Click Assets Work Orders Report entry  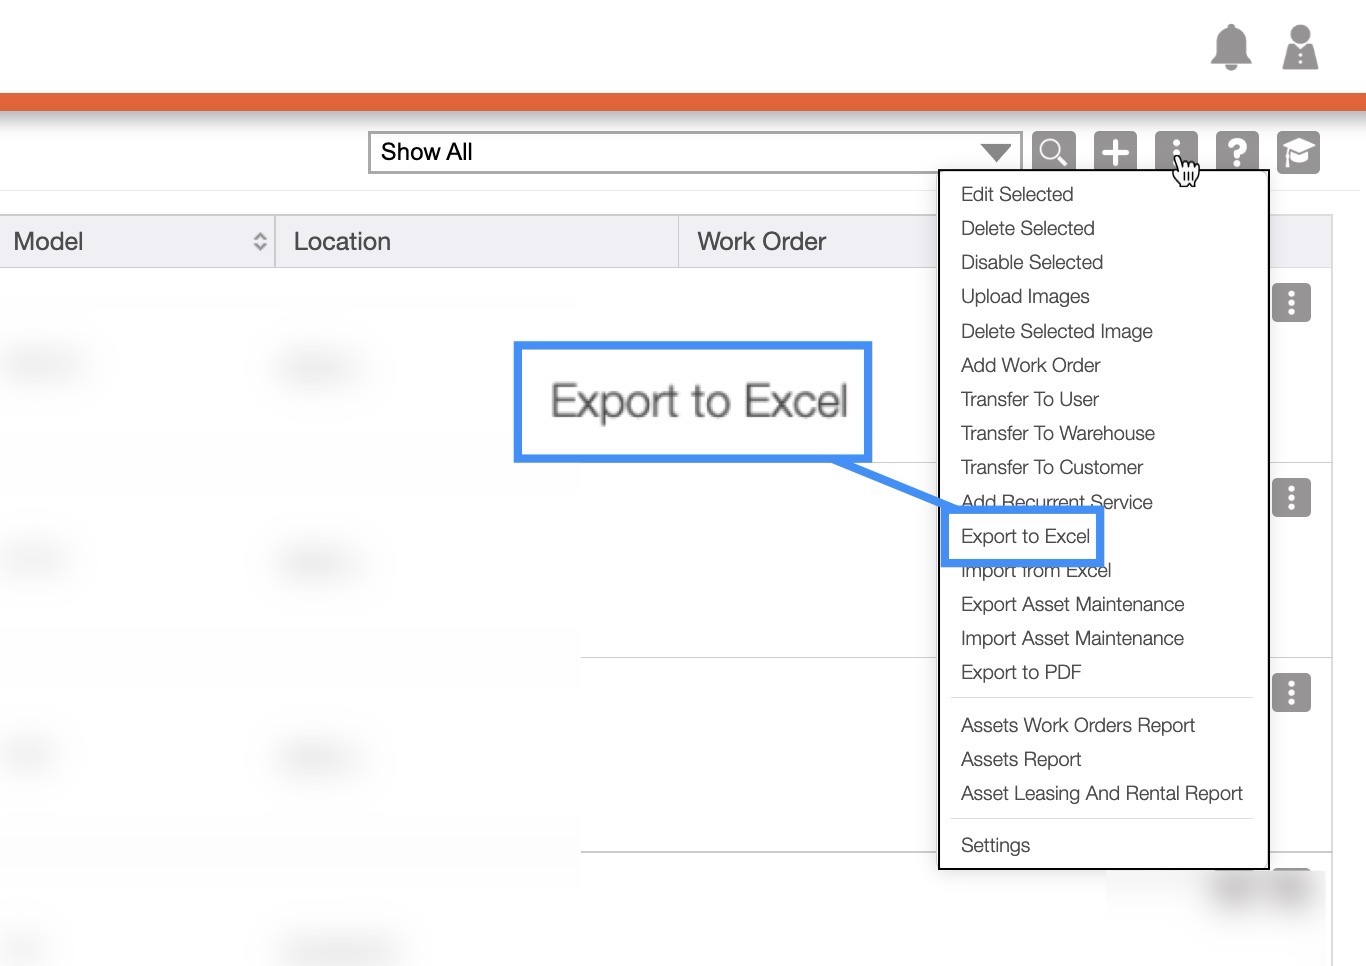coord(1077,725)
